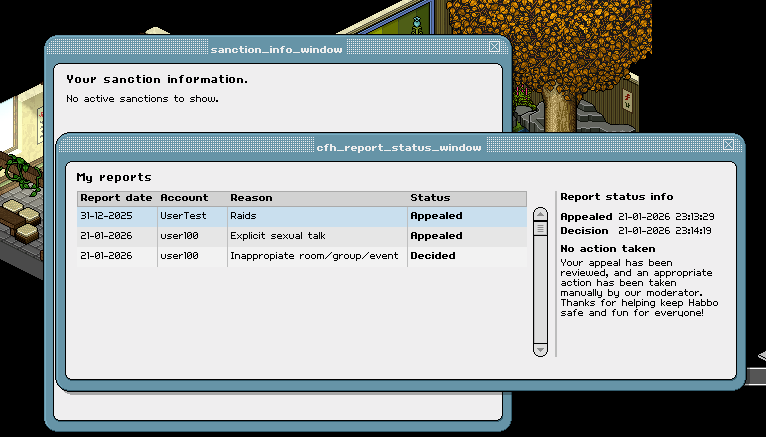
Task: Click the scrollbar down arrow in reports list
Action: [540, 349]
